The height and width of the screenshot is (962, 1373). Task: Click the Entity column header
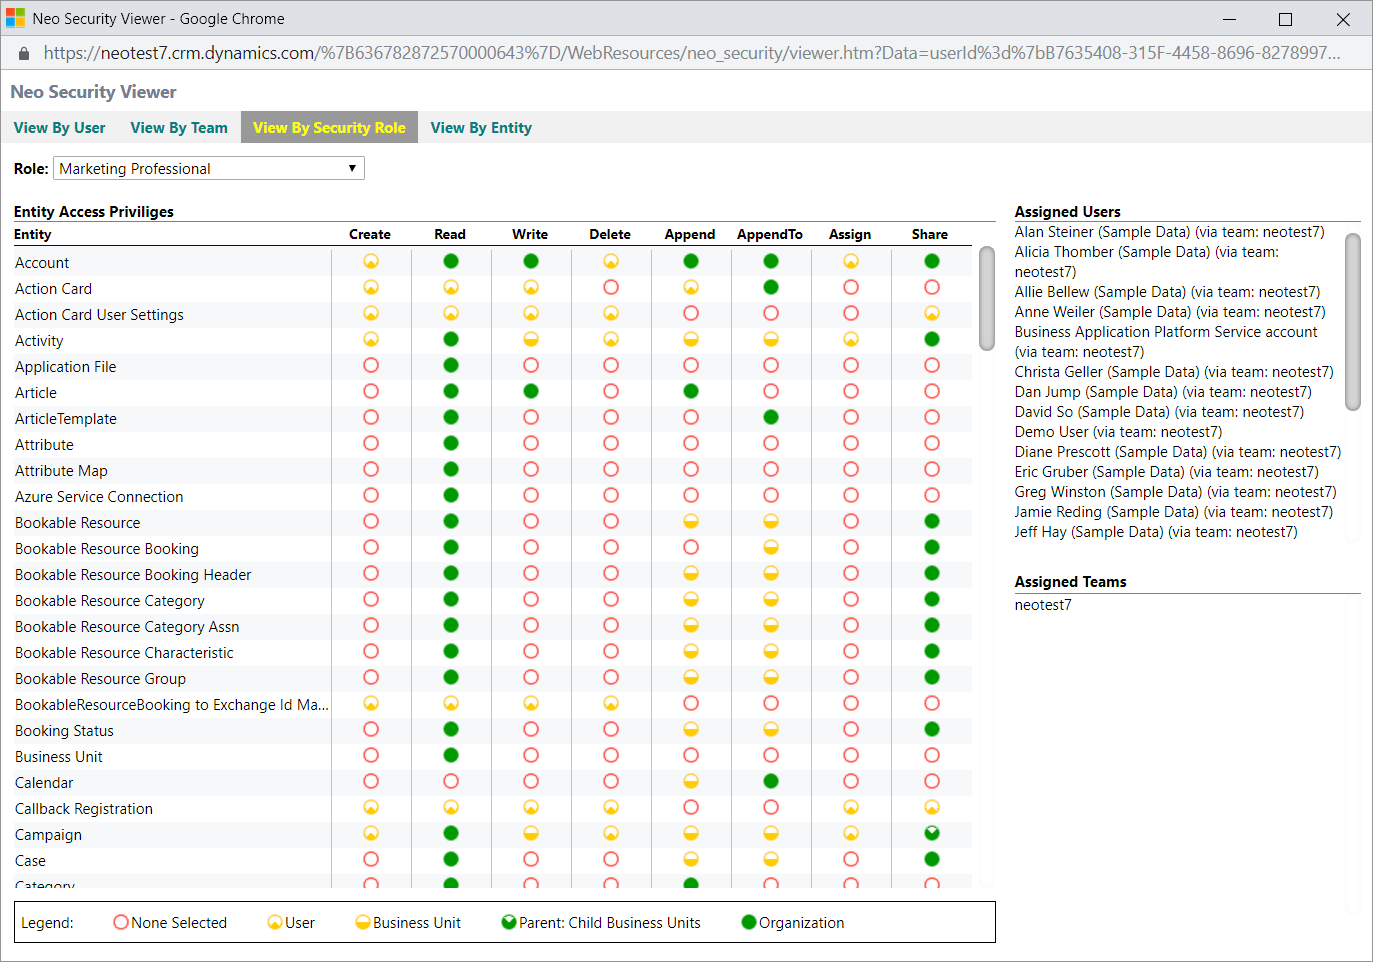(33, 234)
